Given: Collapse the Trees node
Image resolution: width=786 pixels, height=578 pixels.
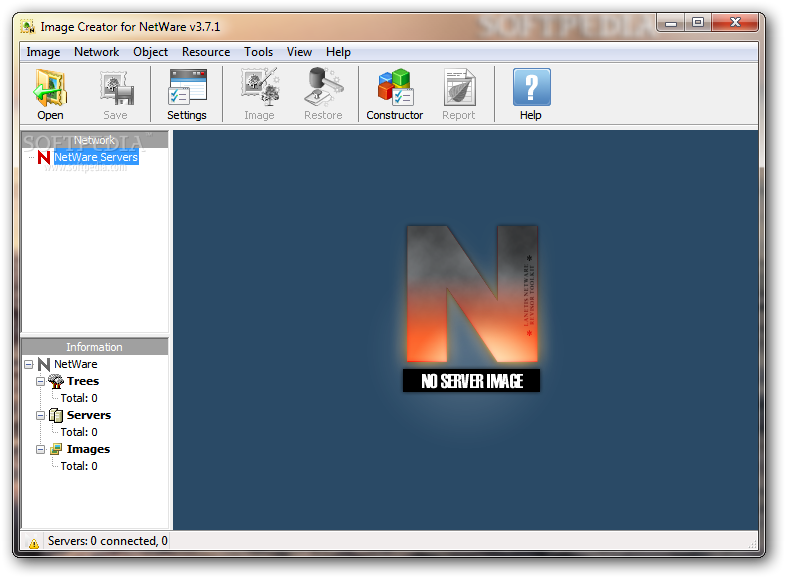Looking at the screenshot, I should click(41, 381).
